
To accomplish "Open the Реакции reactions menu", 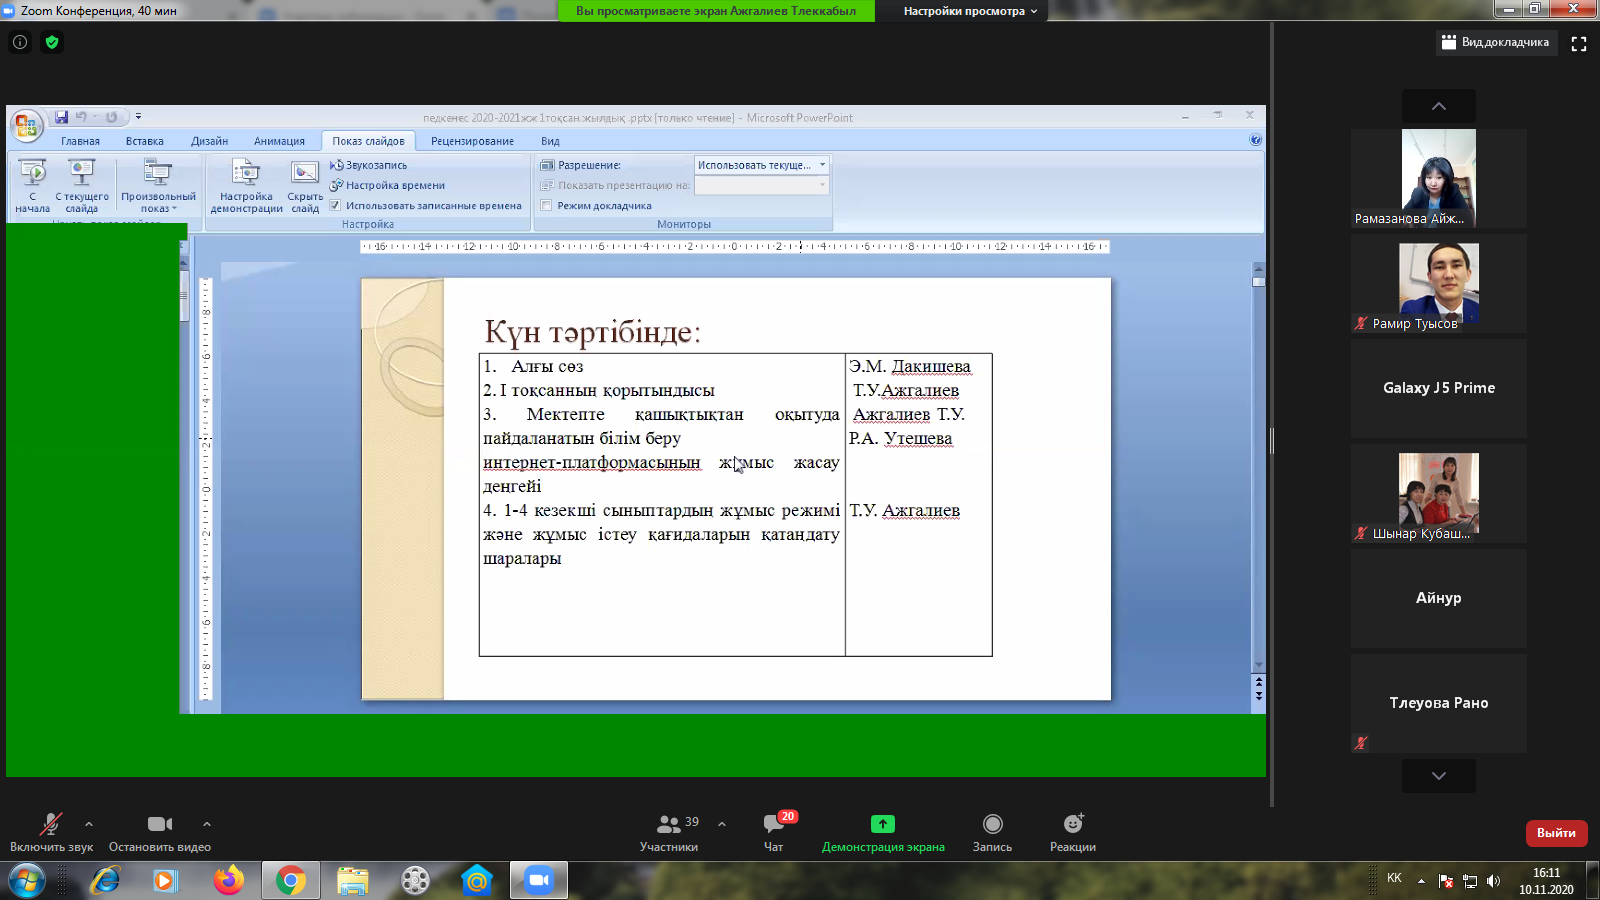I will 1072,832.
